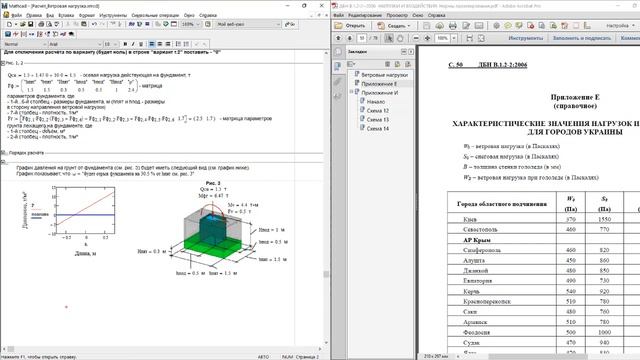Screen dimensions: 640x360
Task: Add new bookmark icon in Acrobat
Action: coord(397,64)
